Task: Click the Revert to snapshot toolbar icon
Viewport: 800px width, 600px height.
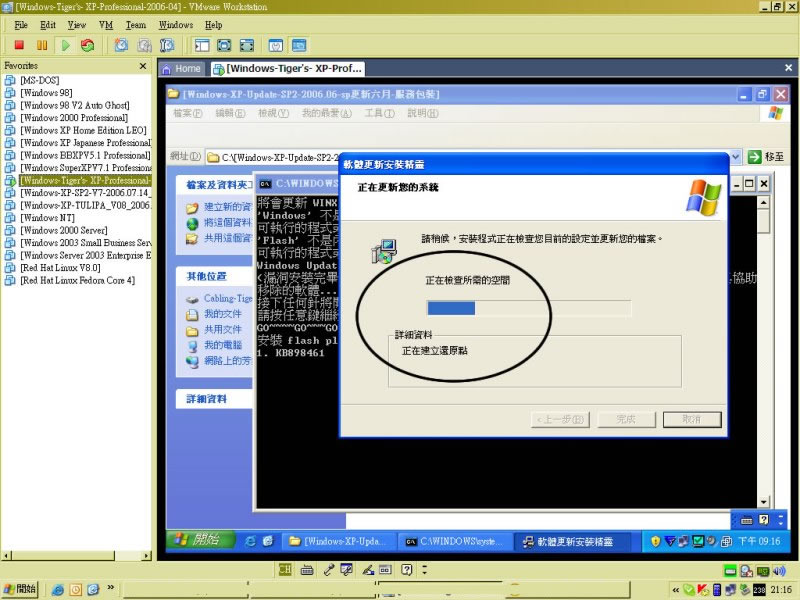Action: 144,45
